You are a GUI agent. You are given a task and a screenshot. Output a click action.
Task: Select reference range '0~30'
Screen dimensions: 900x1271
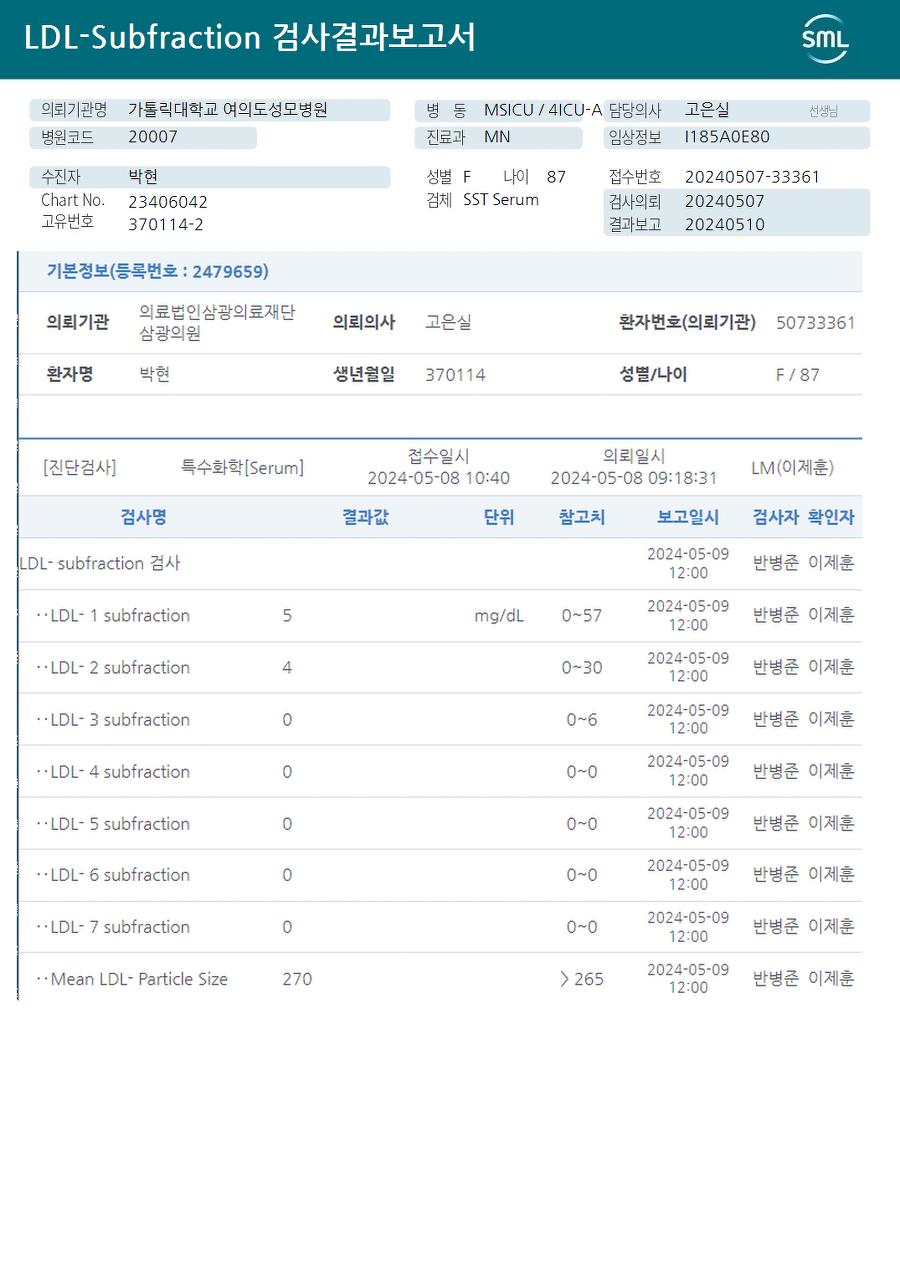coord(582,667)
